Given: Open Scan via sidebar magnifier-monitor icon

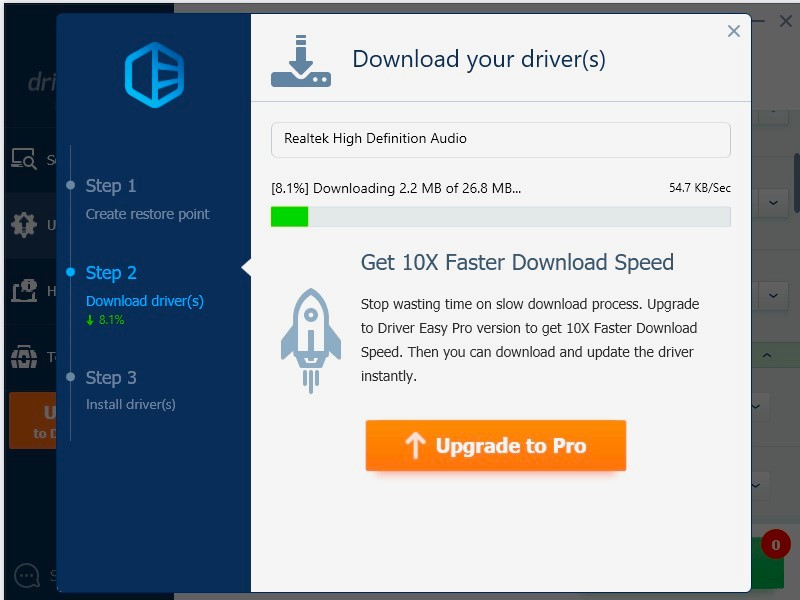Looking at the screenshot, I should coord(23,159).
